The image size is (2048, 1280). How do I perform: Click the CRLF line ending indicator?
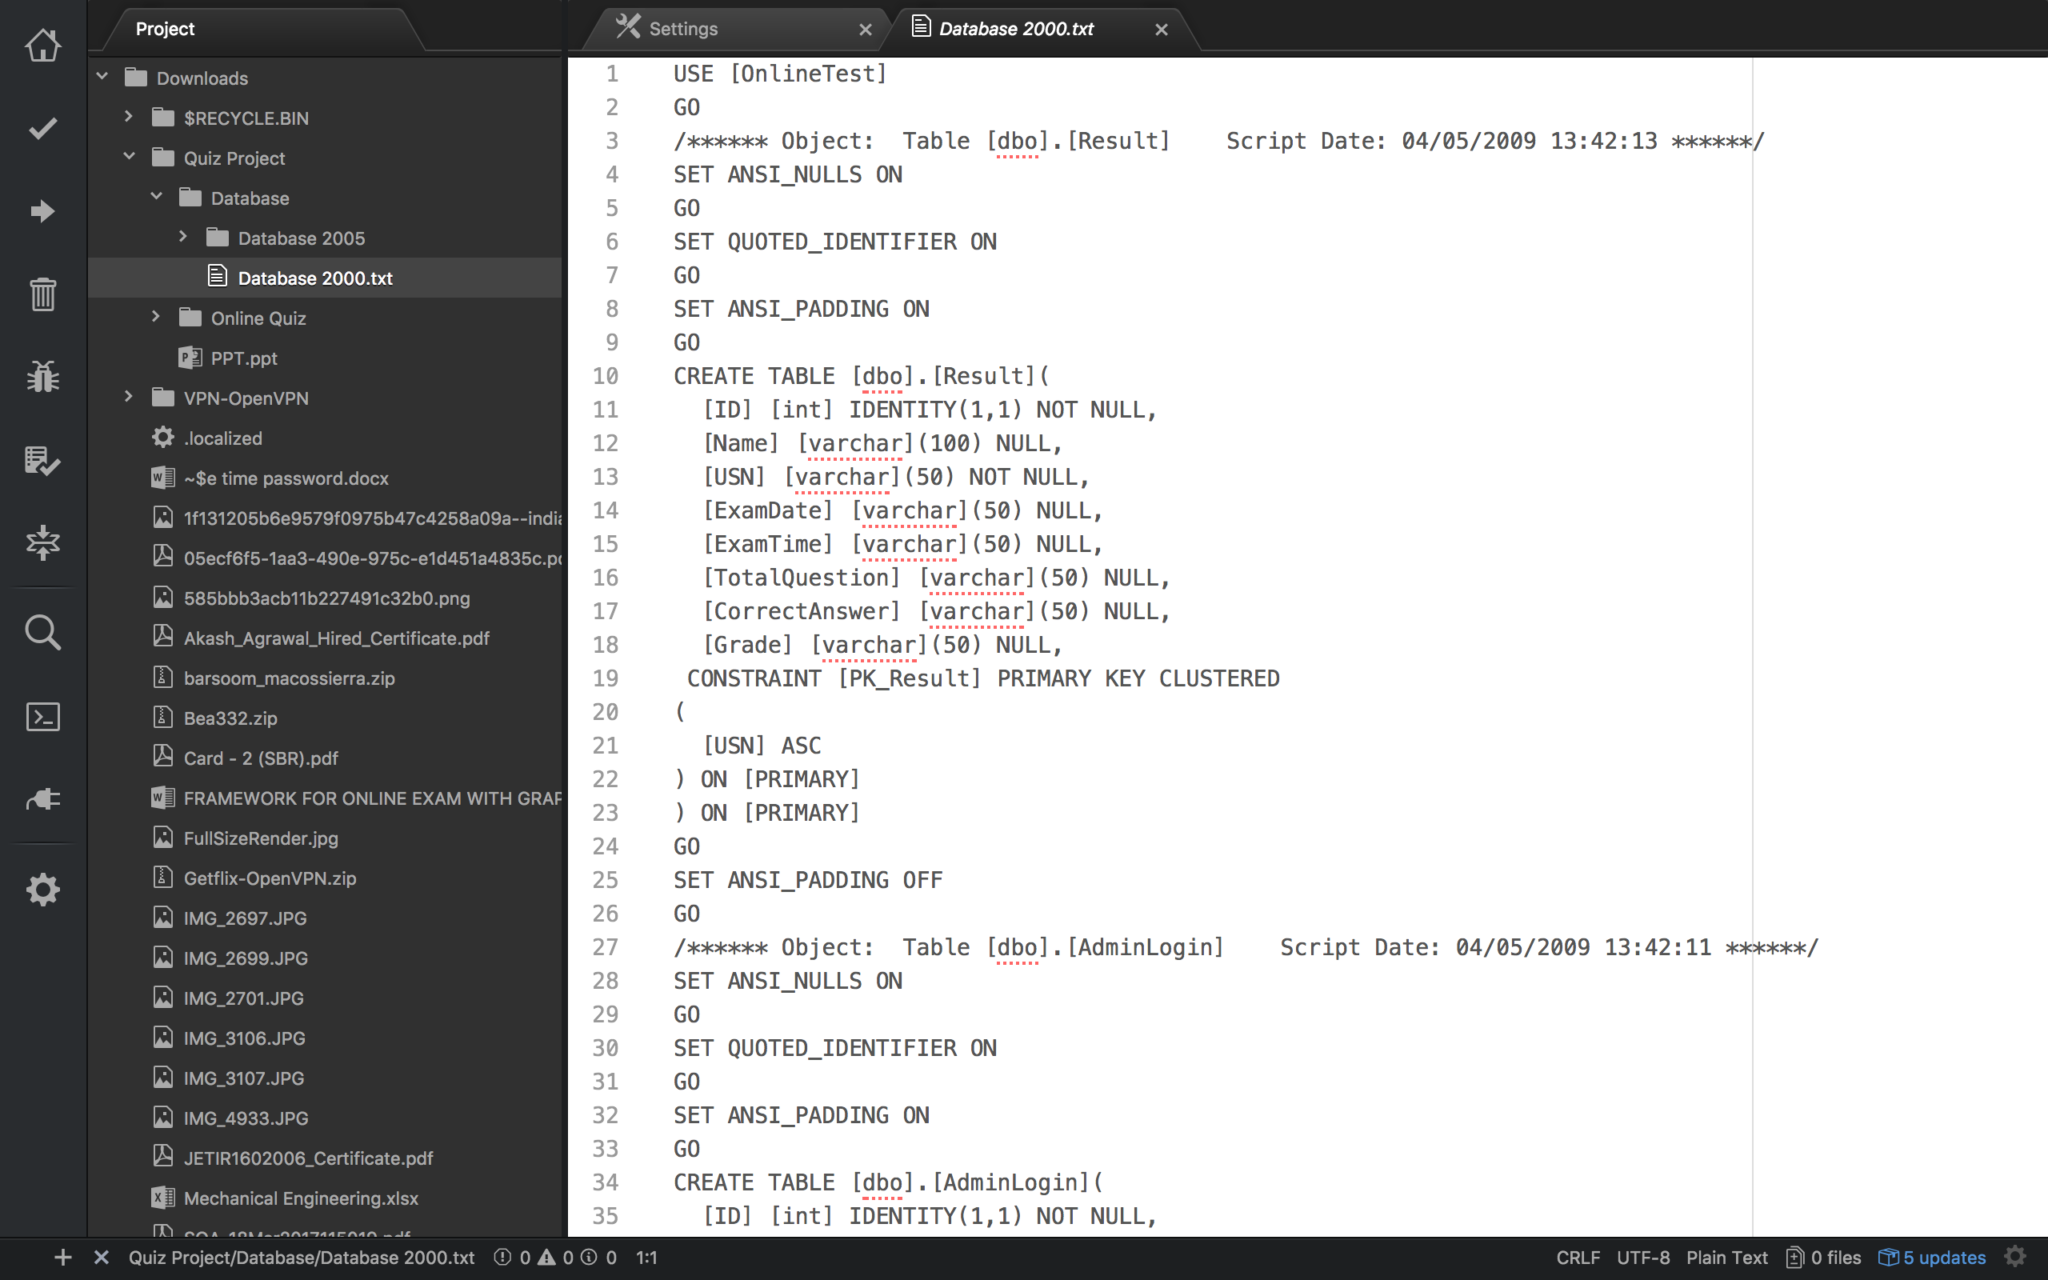1581,1256
